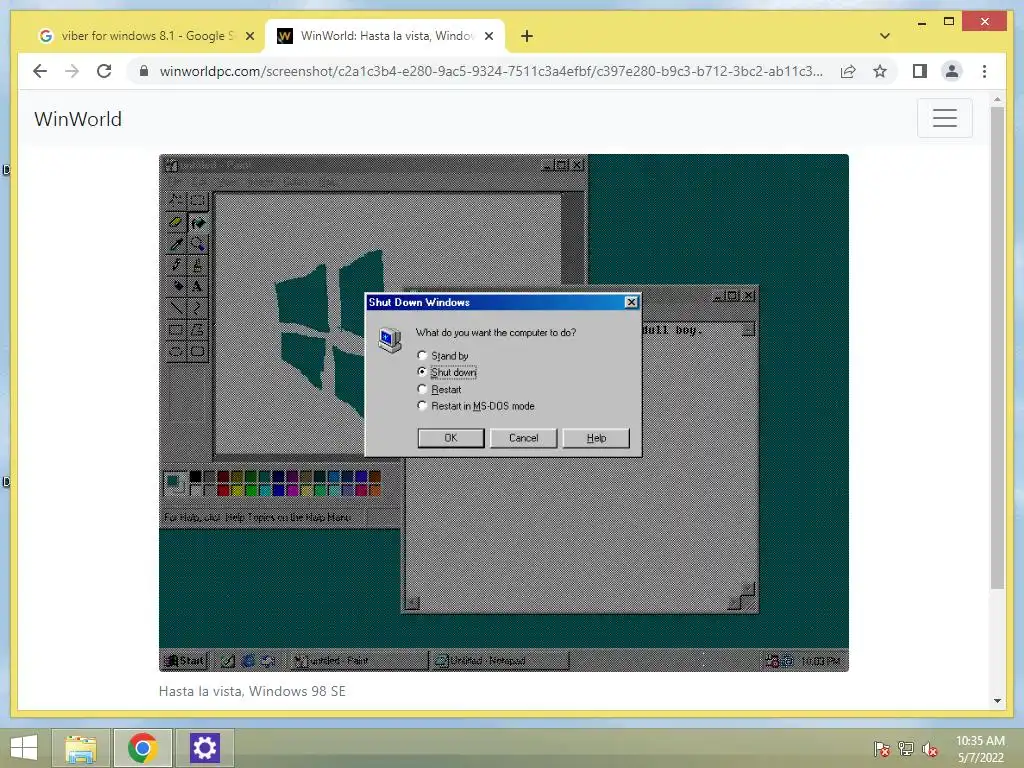Select the Pick Color eyedropper in Paint

point(176,244)
